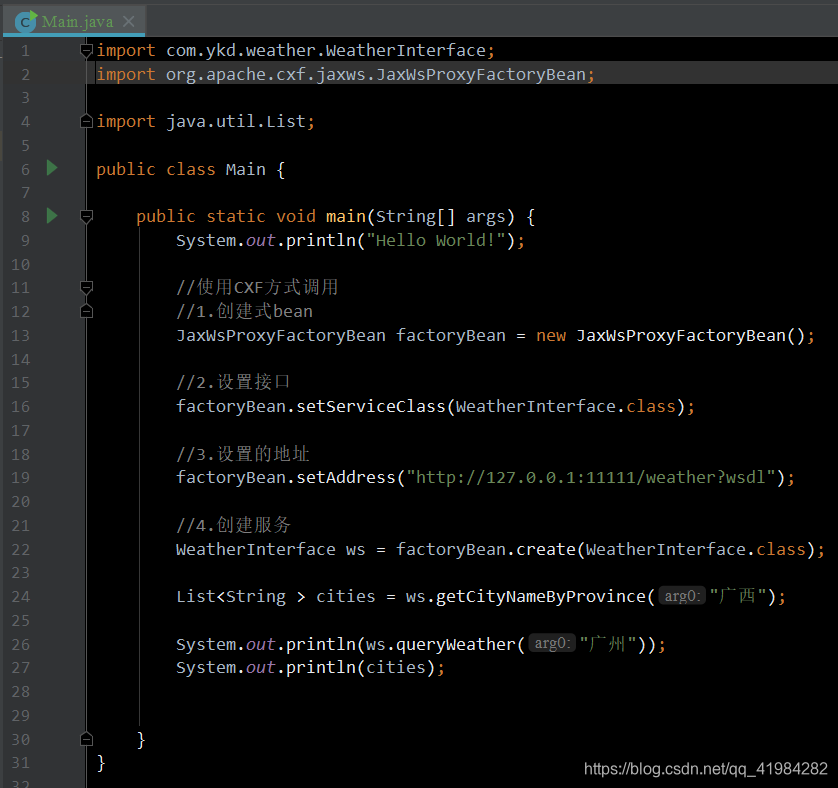
Task: Click the "广西" string argument
Action: tap(738, 596)
